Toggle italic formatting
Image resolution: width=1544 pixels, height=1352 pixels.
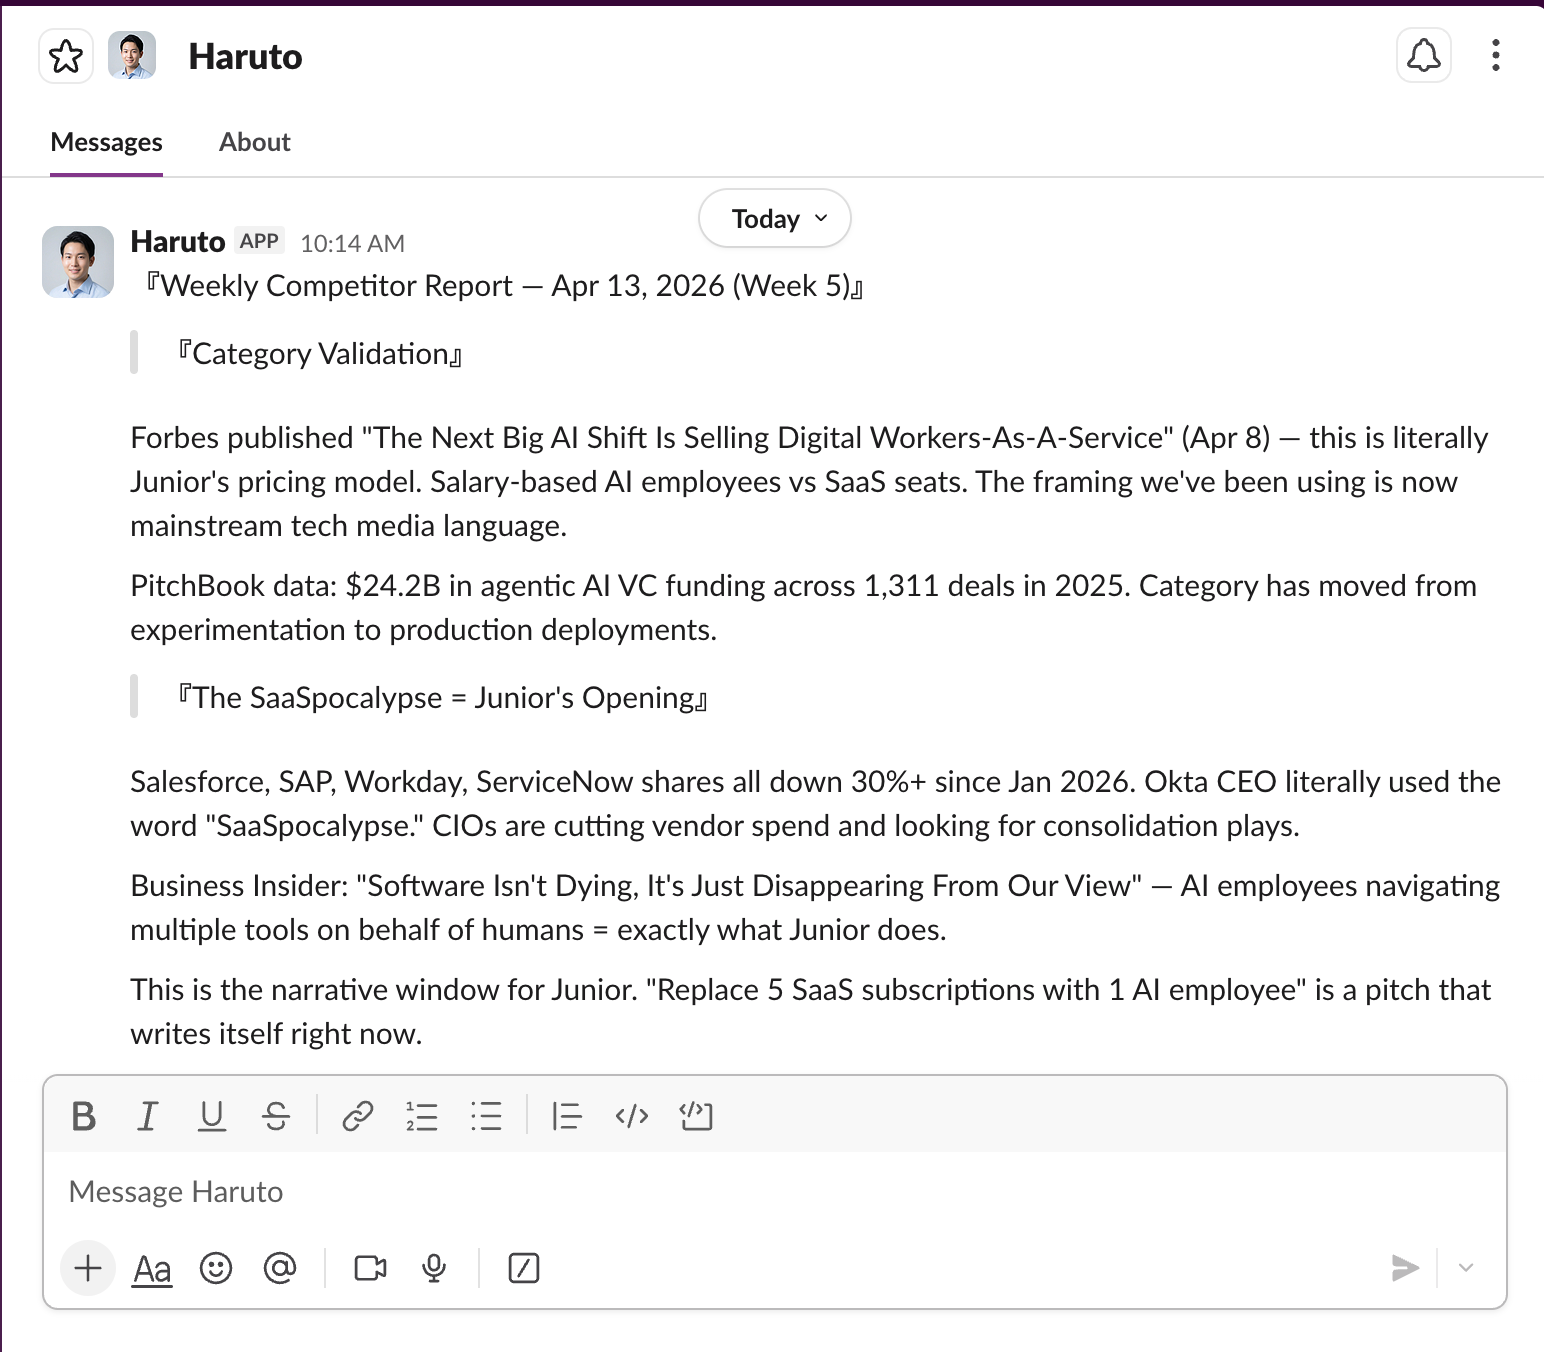pos(147,1116)
